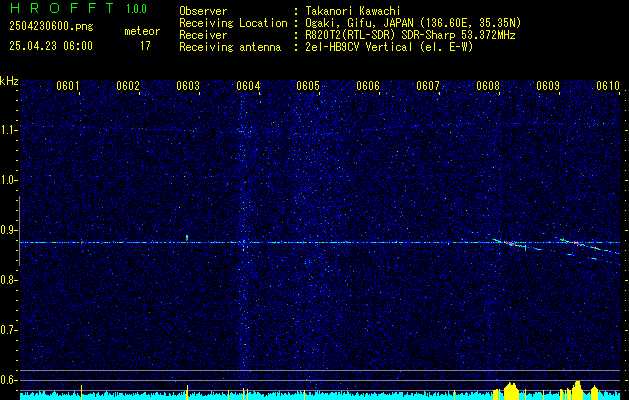Image resolution: width=629 pixels, height=400 pixels.
Task: Click the 1.0 kHz axis label
Action: (x=7, y=180)
